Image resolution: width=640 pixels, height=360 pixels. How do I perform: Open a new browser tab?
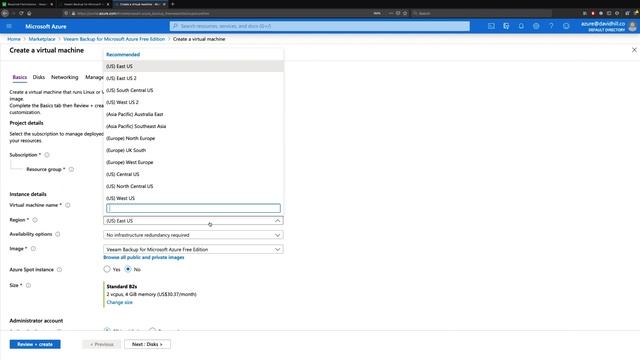pyautogui.click(x=172, y=4)
